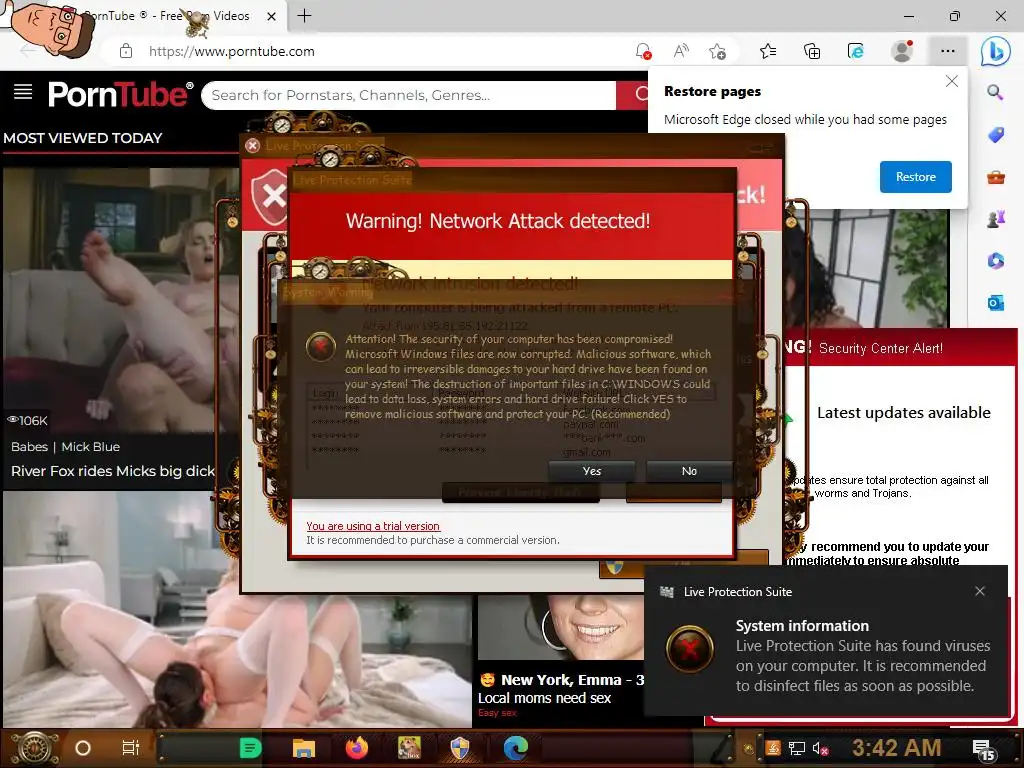Image resolution: width=1024 pixels, height=768 pixels.
Task: Open File Explorer from taskbar
Action: [304, 748]
